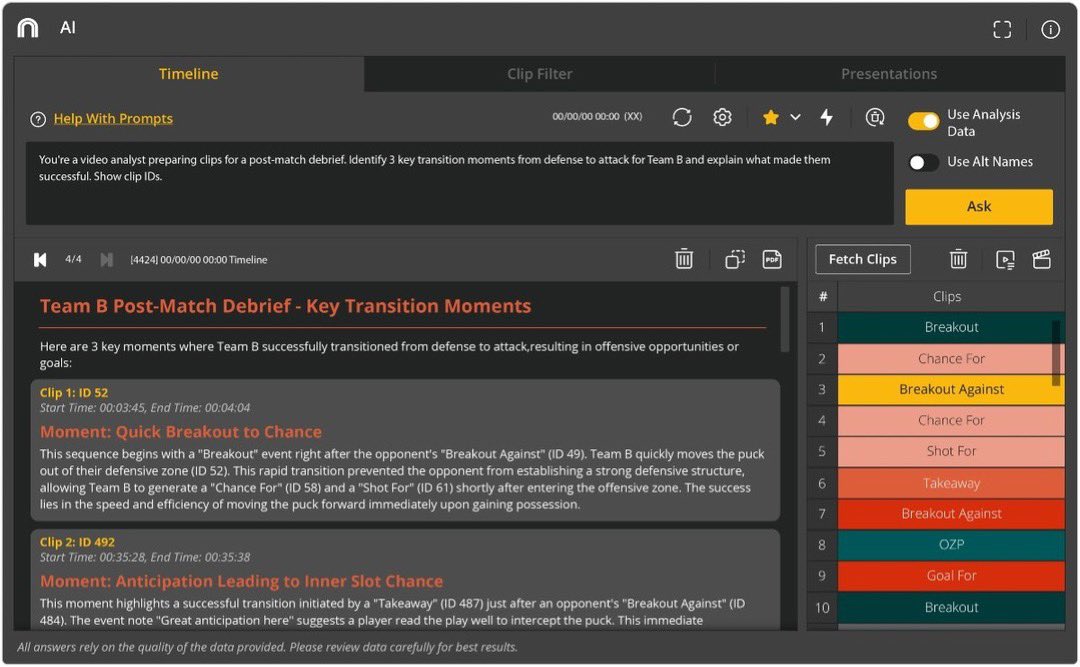Expand the dropdown arrow next to star
Screen dimensions: 1080x667
(x=796, y=117)
